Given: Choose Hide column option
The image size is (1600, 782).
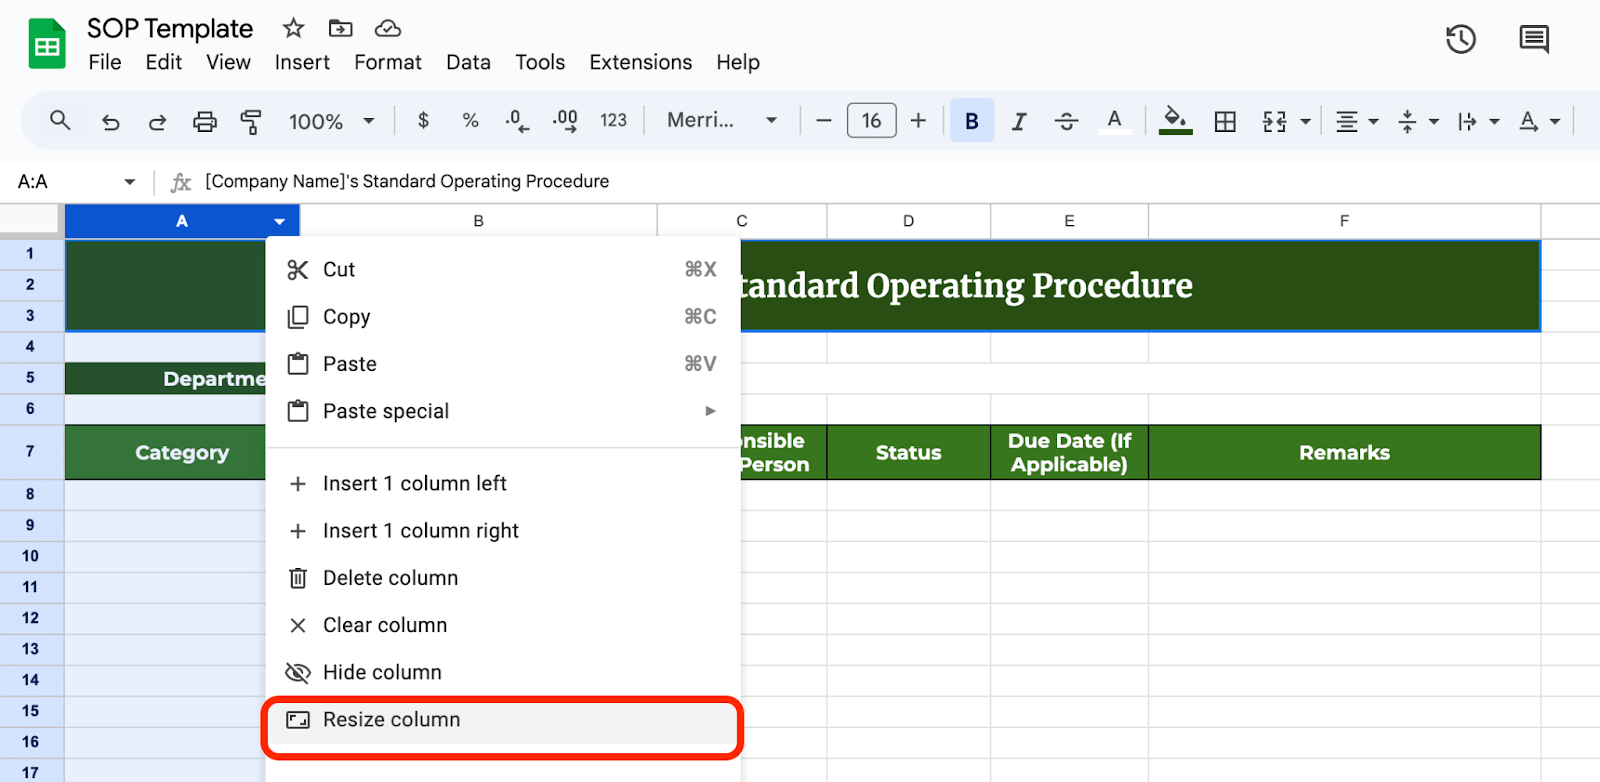Looking at the screenshot, I should tap(382, 672).
